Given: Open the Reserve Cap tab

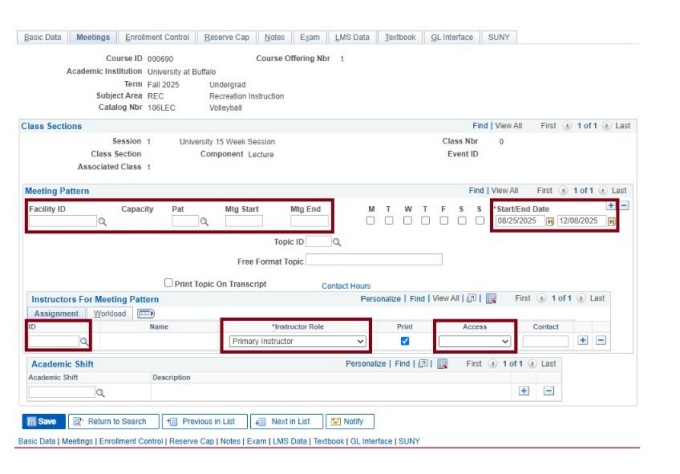Looking at the screenshot, I should click(x=227, y=37).
